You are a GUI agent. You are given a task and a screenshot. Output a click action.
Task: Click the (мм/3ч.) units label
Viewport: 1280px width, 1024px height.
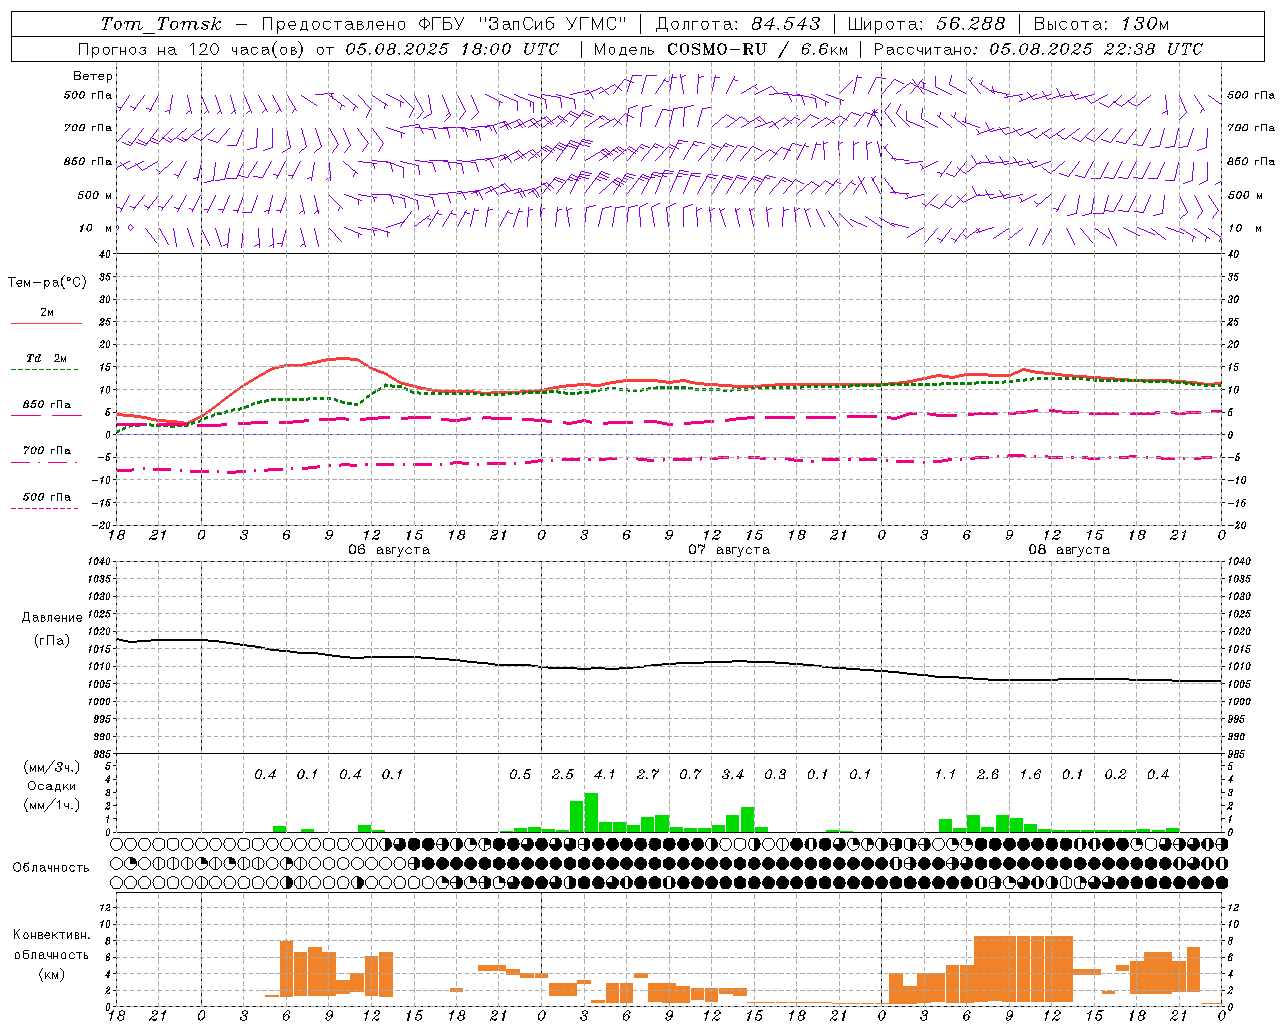coord(51,767)
